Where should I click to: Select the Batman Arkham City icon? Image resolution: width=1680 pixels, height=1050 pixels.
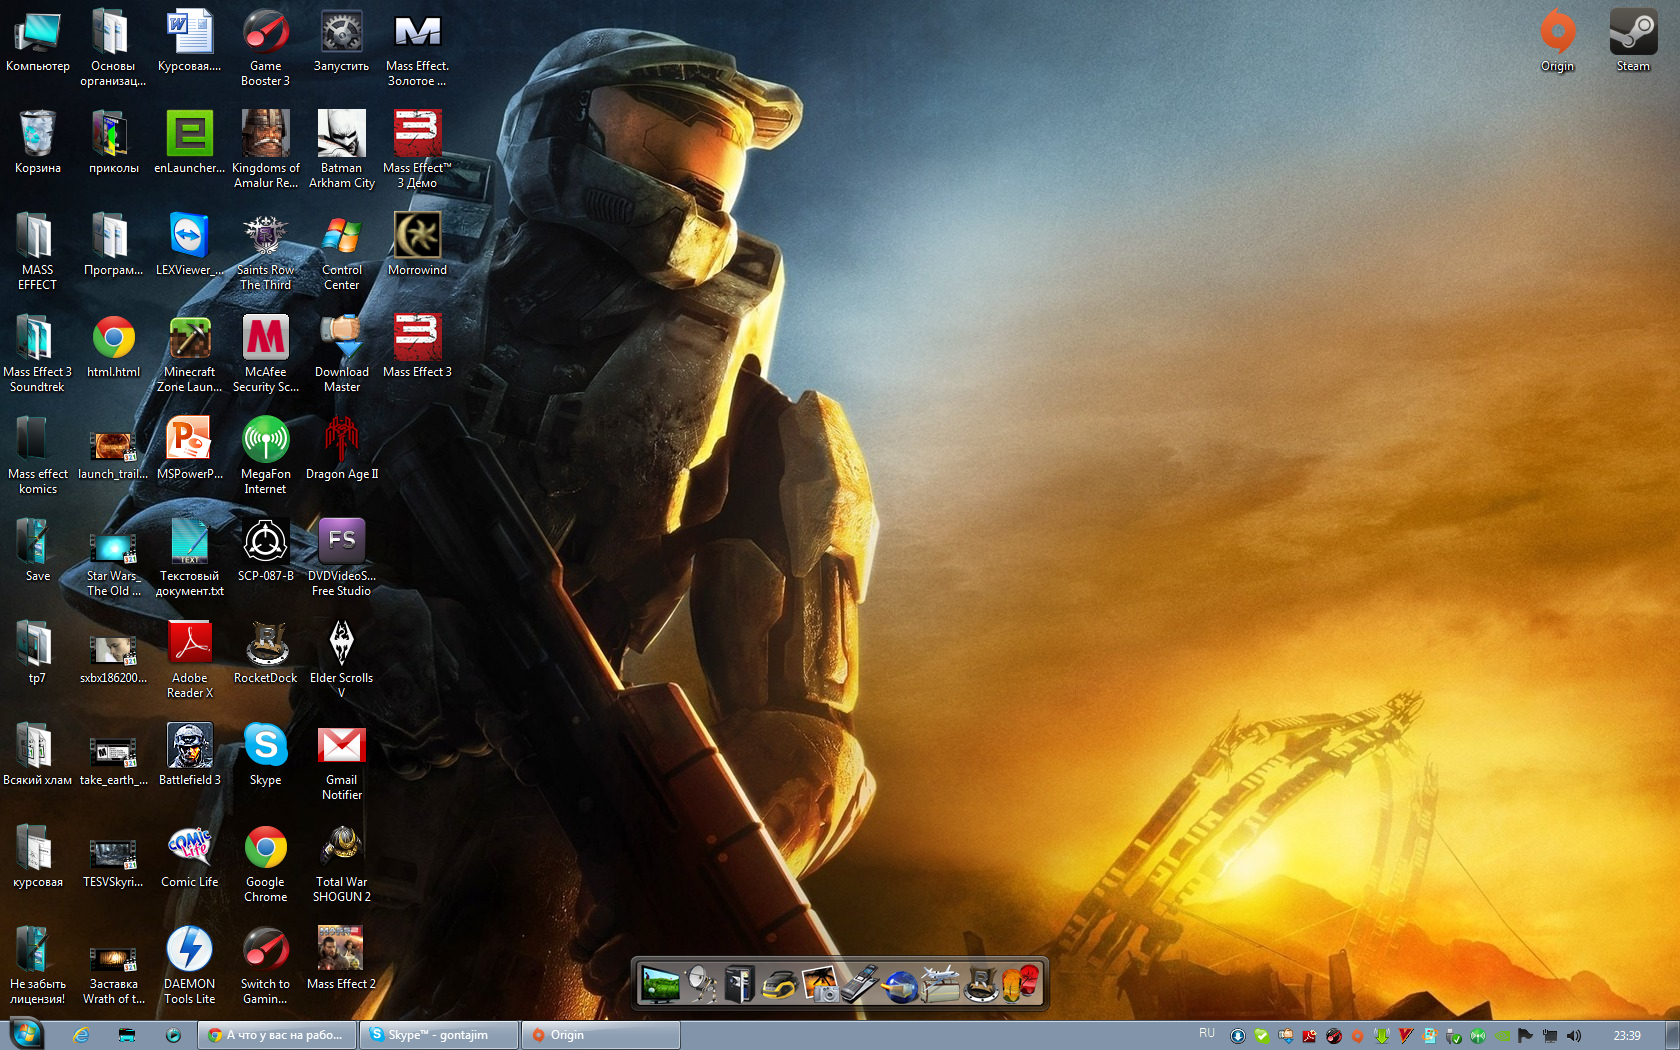point(342,148)
